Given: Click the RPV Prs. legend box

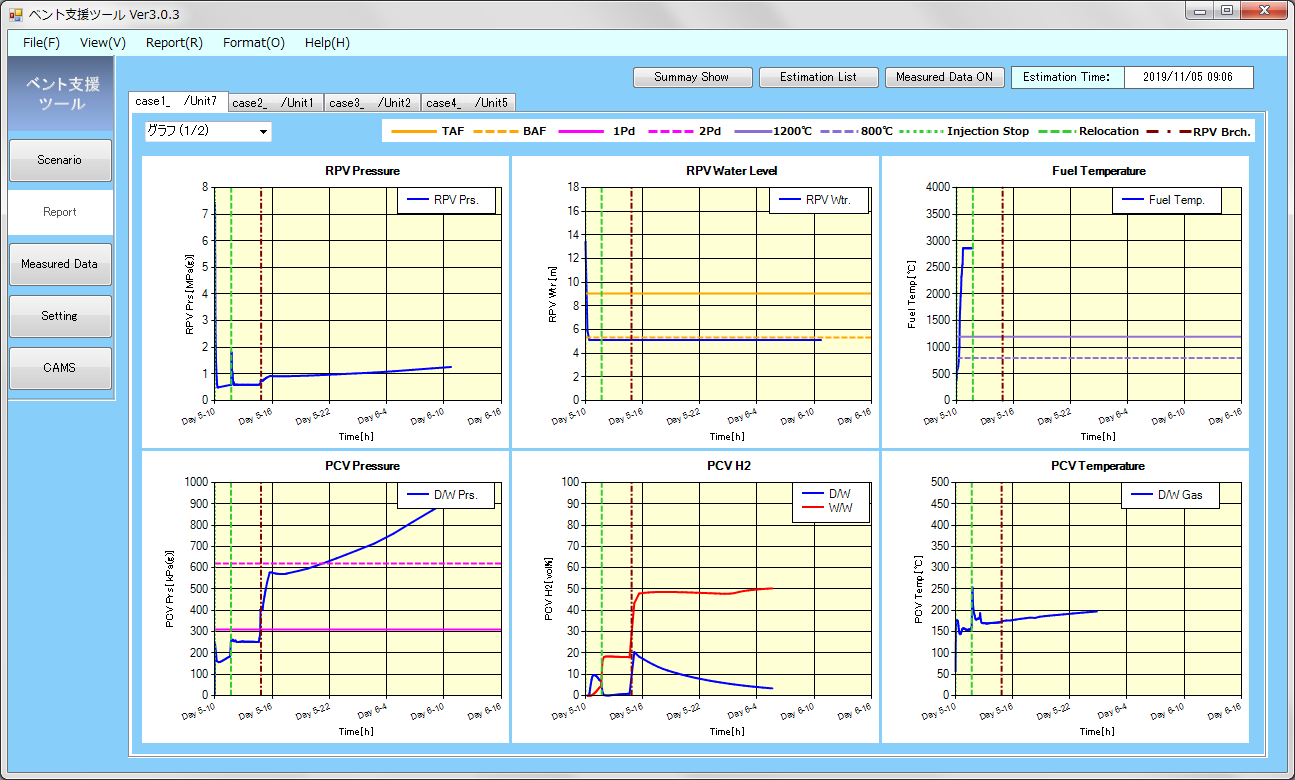Looking at the screenshot, I should (x=446, y=200).
